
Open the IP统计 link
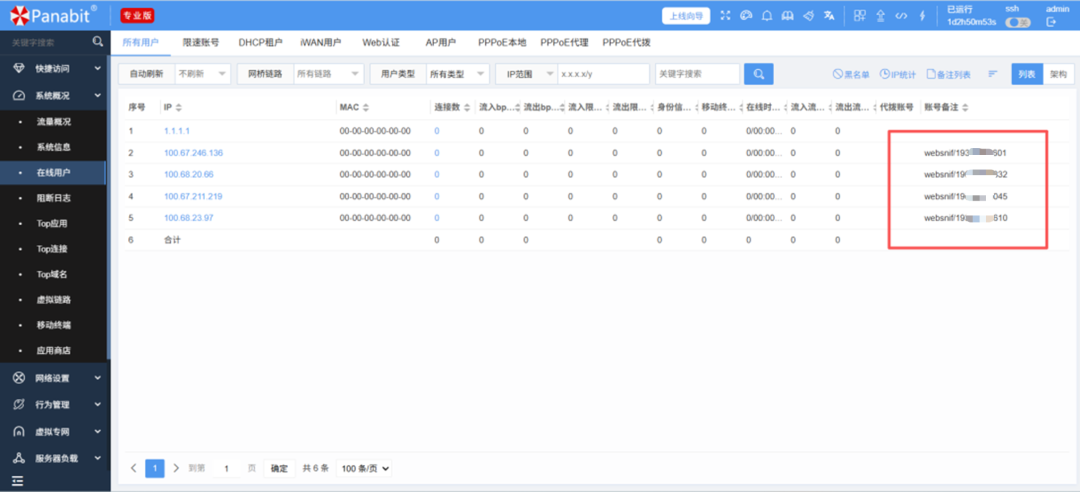[x=897, y=74]
